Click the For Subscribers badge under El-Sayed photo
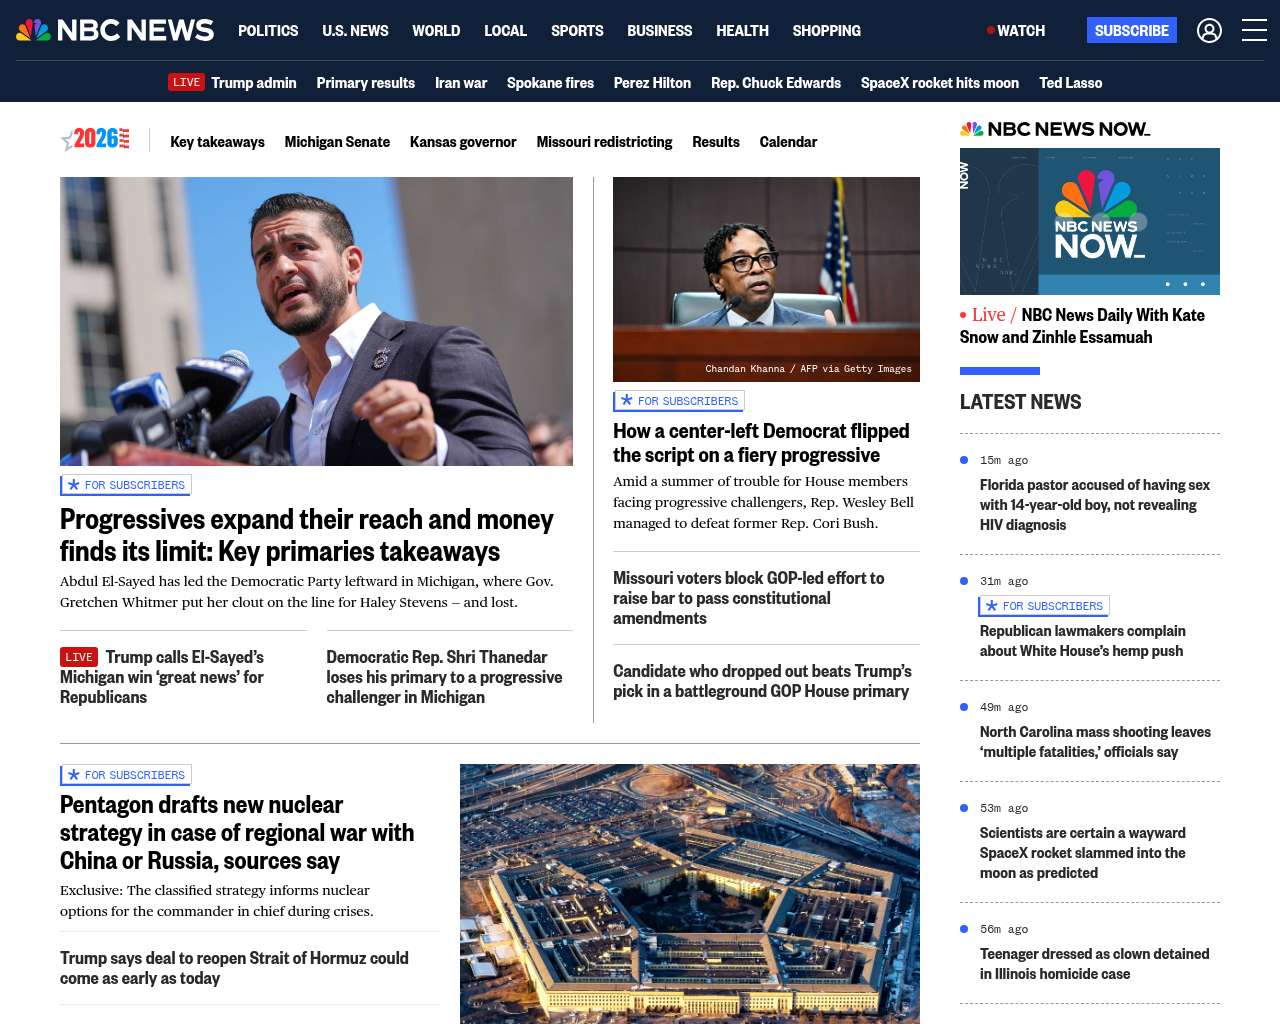This screenshot has height=1024, width=1280. pyautogui.click(x=126, y=485)
